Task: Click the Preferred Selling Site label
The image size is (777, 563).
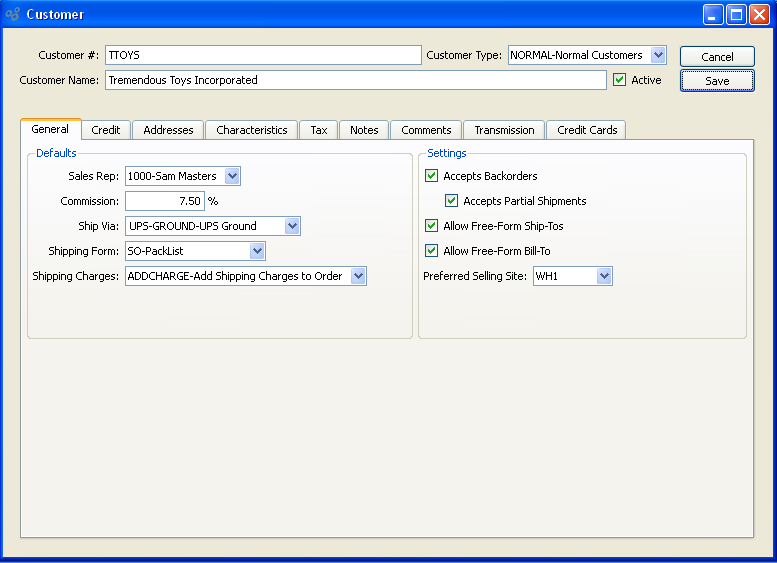Action: tap(475, 276)
